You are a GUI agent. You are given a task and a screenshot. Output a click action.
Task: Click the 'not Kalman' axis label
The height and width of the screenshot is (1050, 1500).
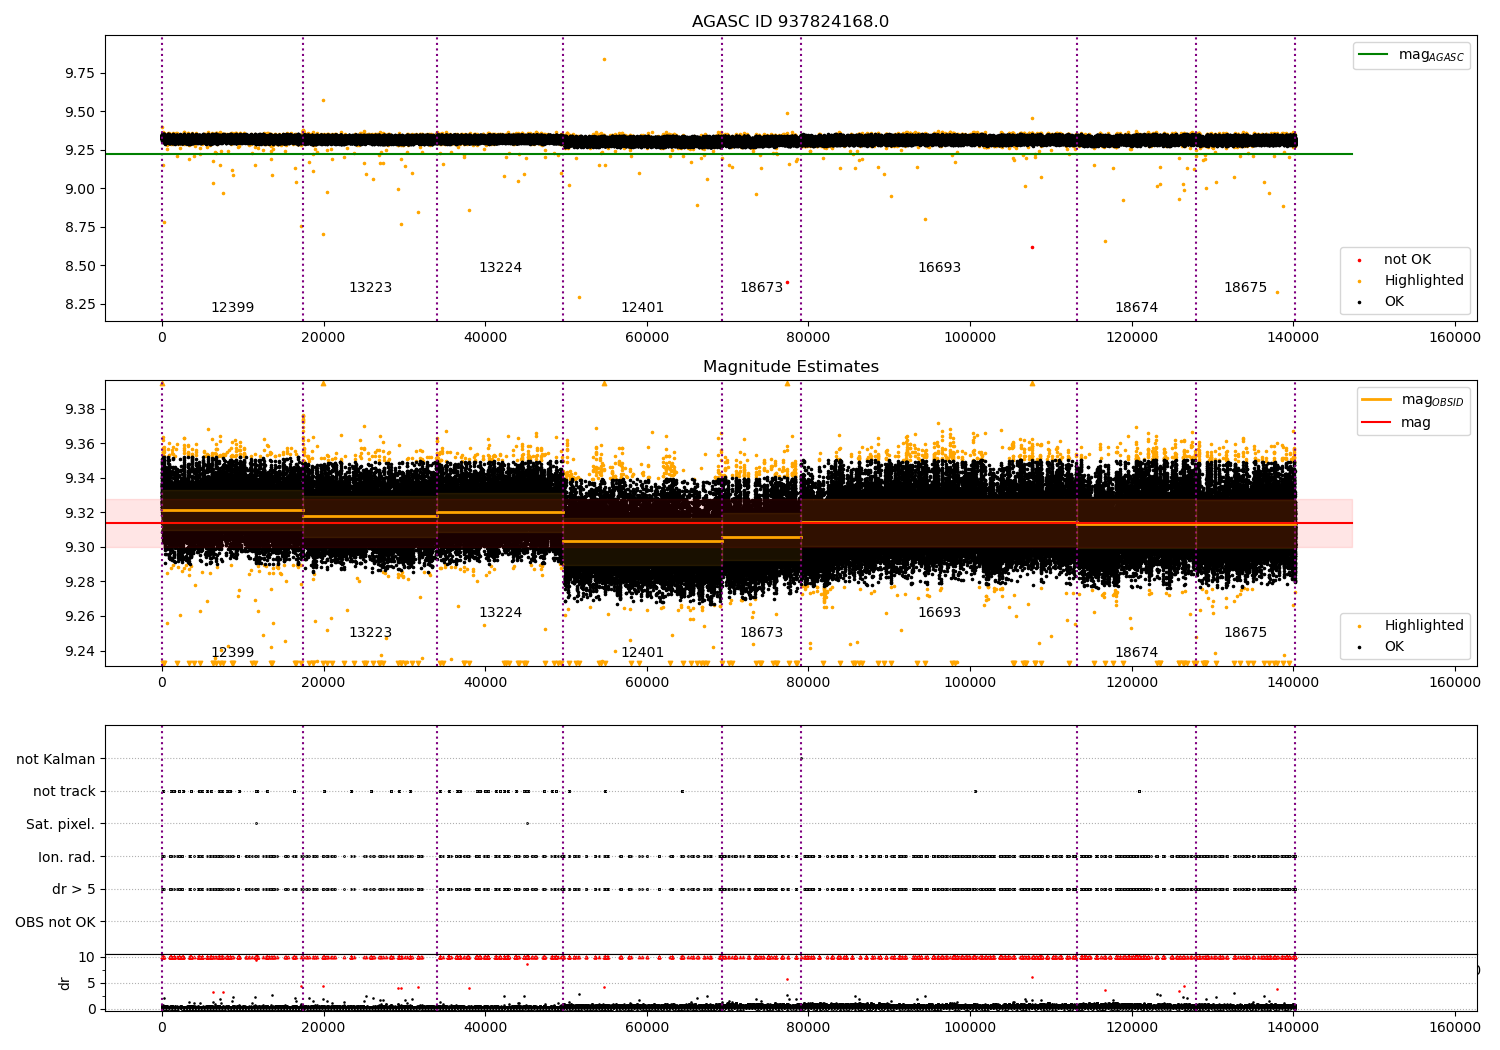pyautogui.click(x=56, y=759)
